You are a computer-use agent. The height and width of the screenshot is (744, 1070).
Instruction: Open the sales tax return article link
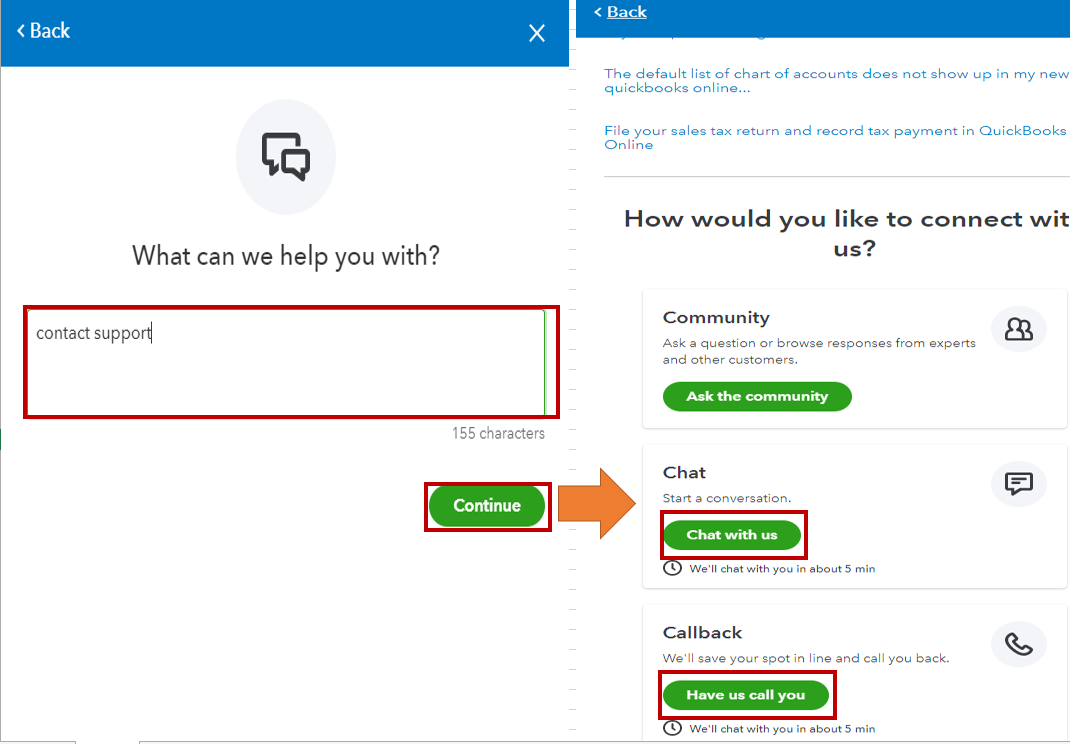point(835,138)
